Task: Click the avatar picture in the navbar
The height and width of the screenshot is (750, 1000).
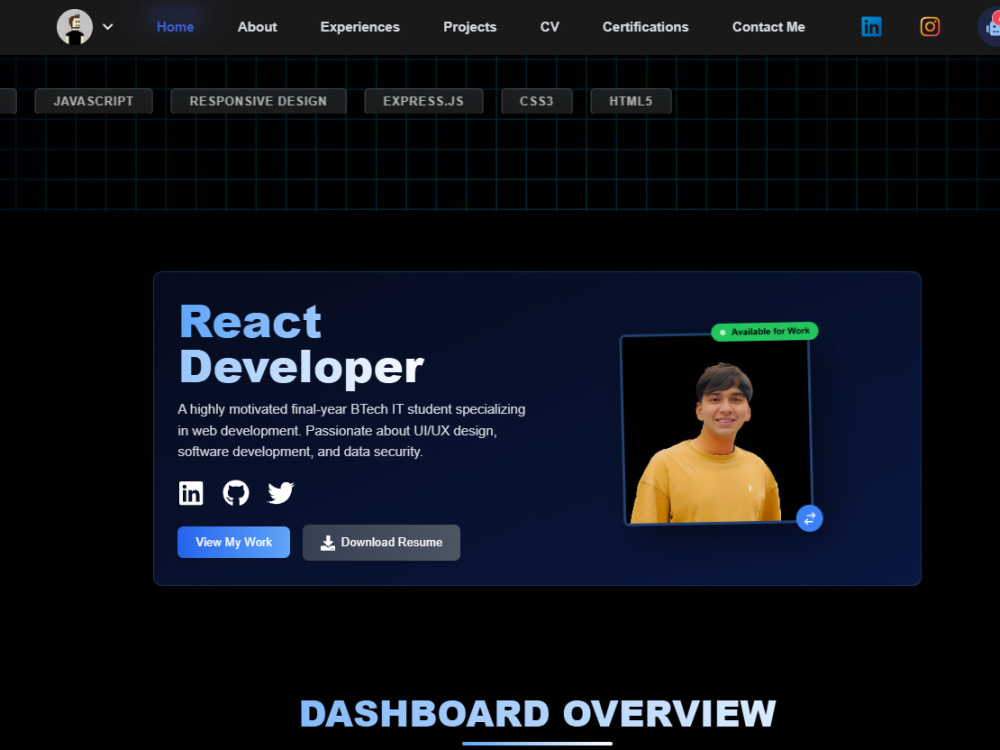Action: (x=75, y=27)
